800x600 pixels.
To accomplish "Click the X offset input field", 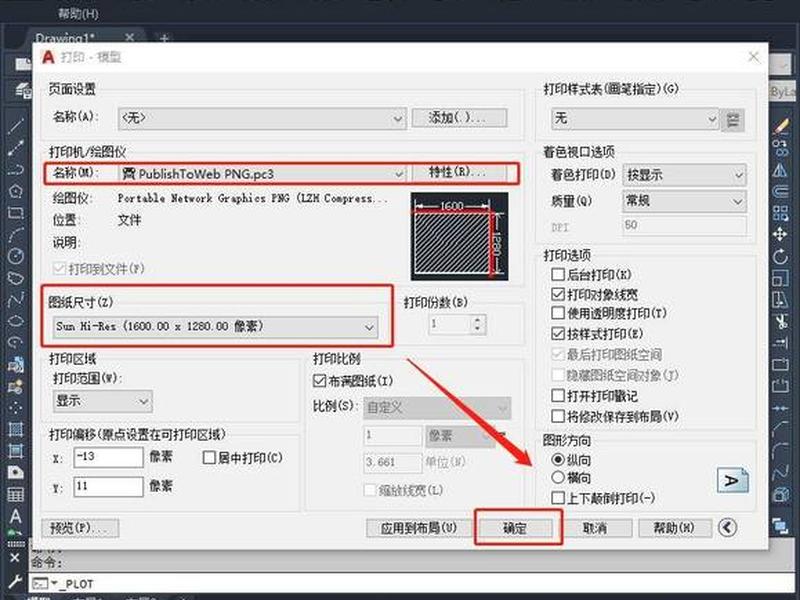I will click(109, 457).
